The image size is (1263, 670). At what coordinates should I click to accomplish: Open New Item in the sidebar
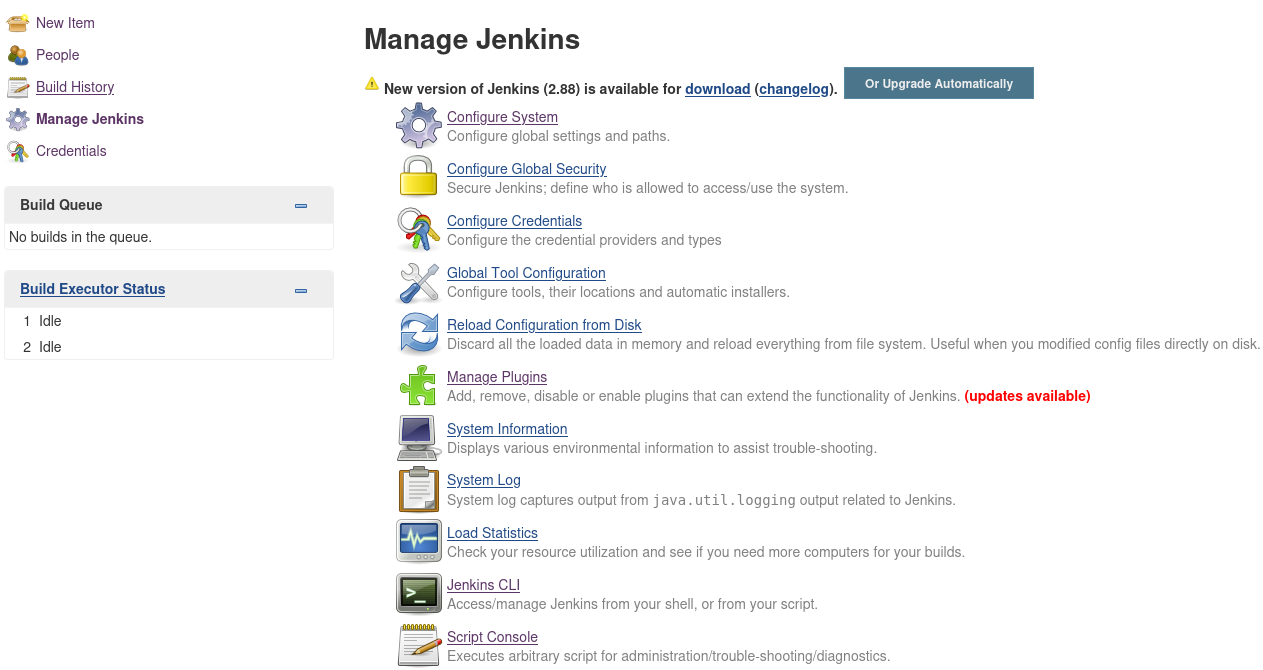coord(65,23)
